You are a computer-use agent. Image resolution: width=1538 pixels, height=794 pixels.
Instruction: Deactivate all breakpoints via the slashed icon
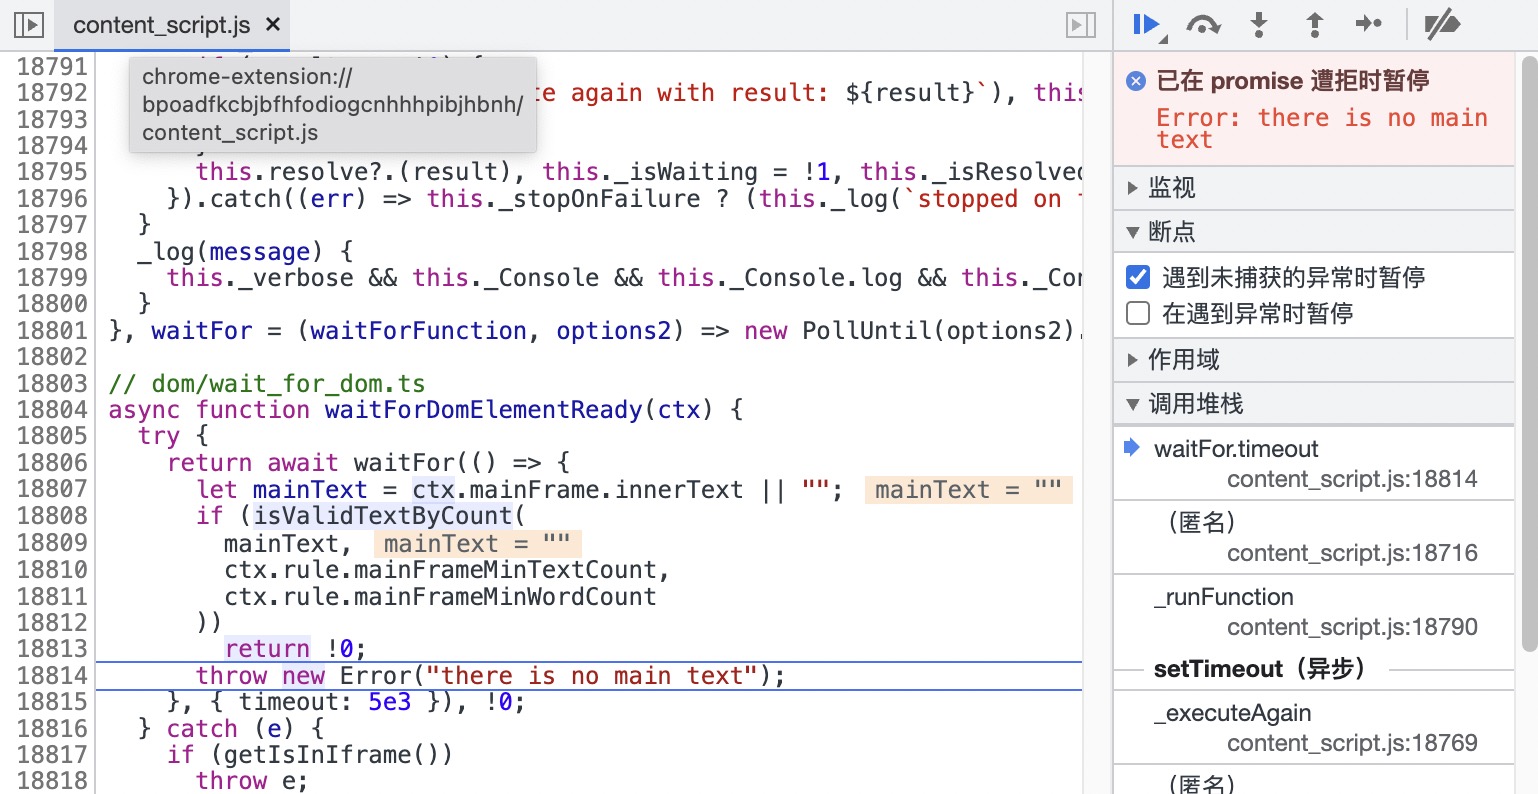(1442, 25)
